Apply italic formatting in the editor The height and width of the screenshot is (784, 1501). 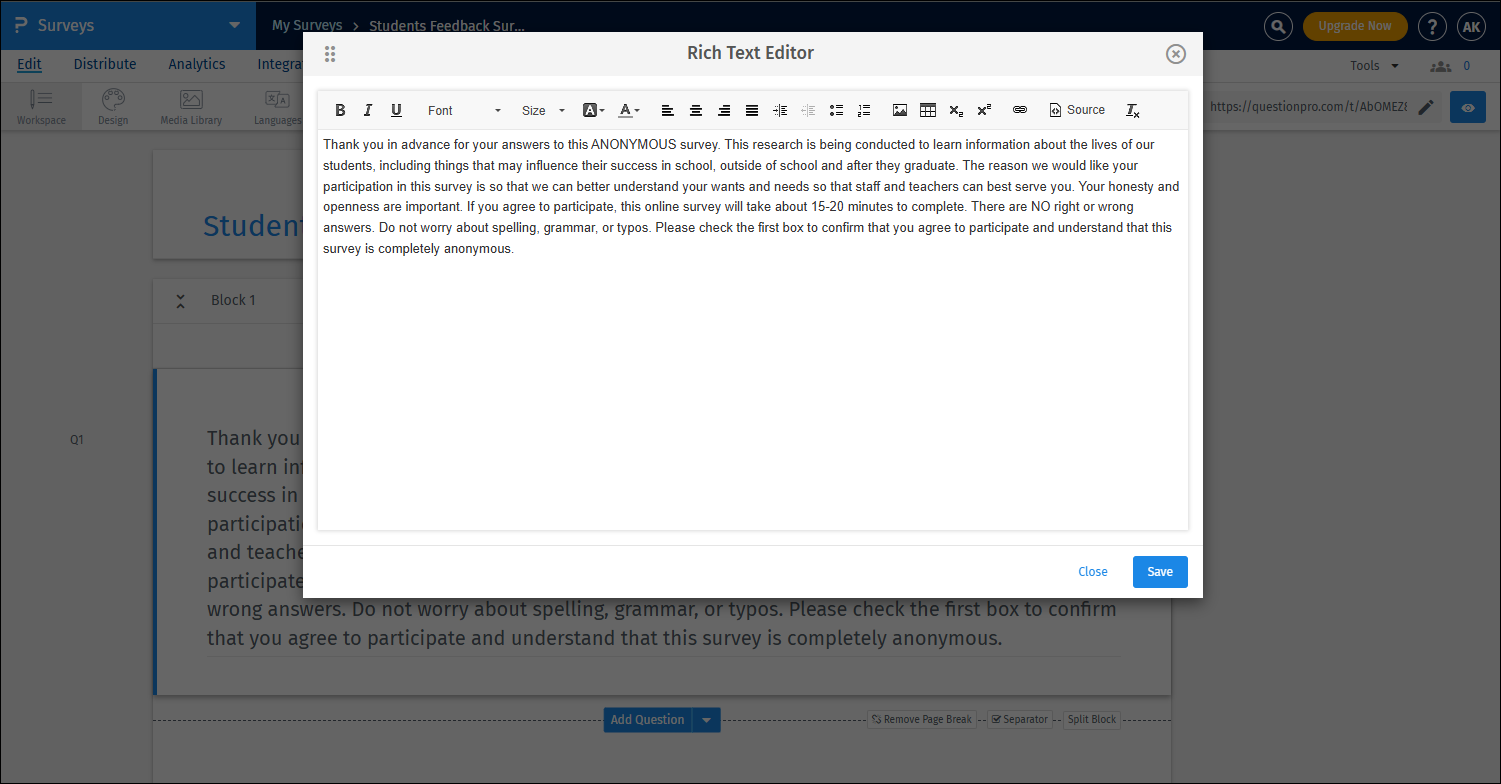point(368,110)
